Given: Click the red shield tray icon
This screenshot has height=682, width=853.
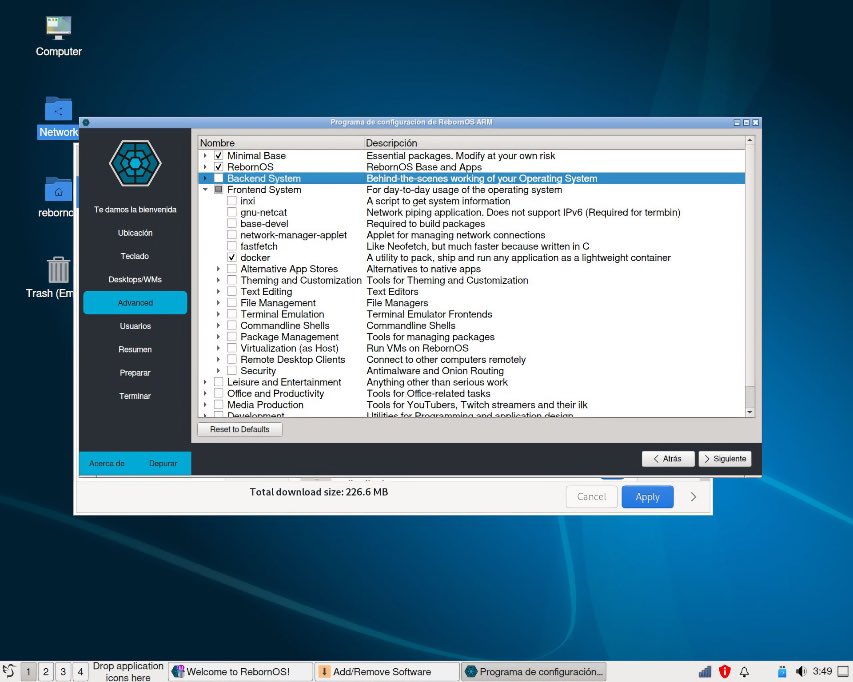Looking at the screenshot, I should [724, 672].
